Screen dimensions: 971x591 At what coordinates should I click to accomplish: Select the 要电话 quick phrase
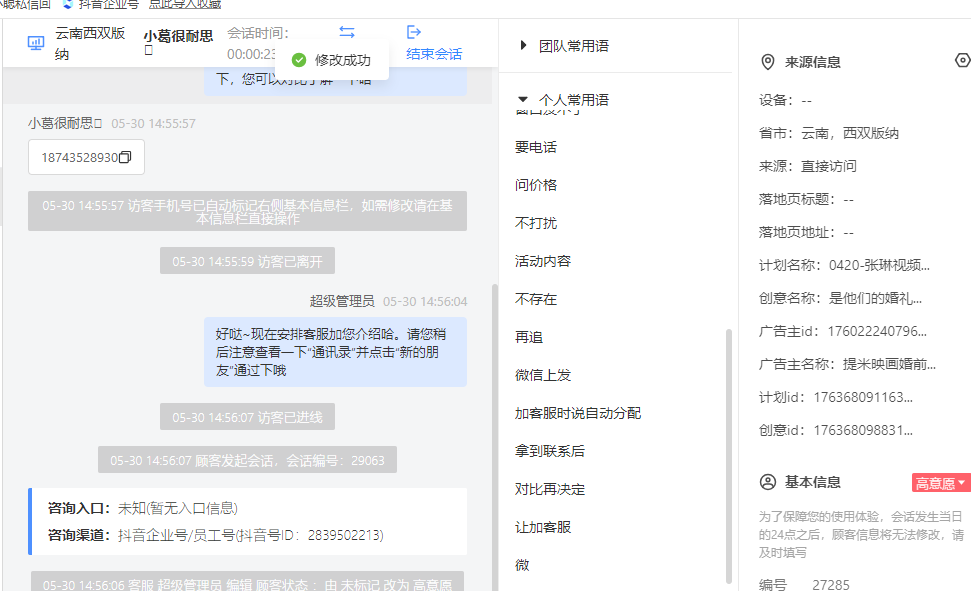536,147
